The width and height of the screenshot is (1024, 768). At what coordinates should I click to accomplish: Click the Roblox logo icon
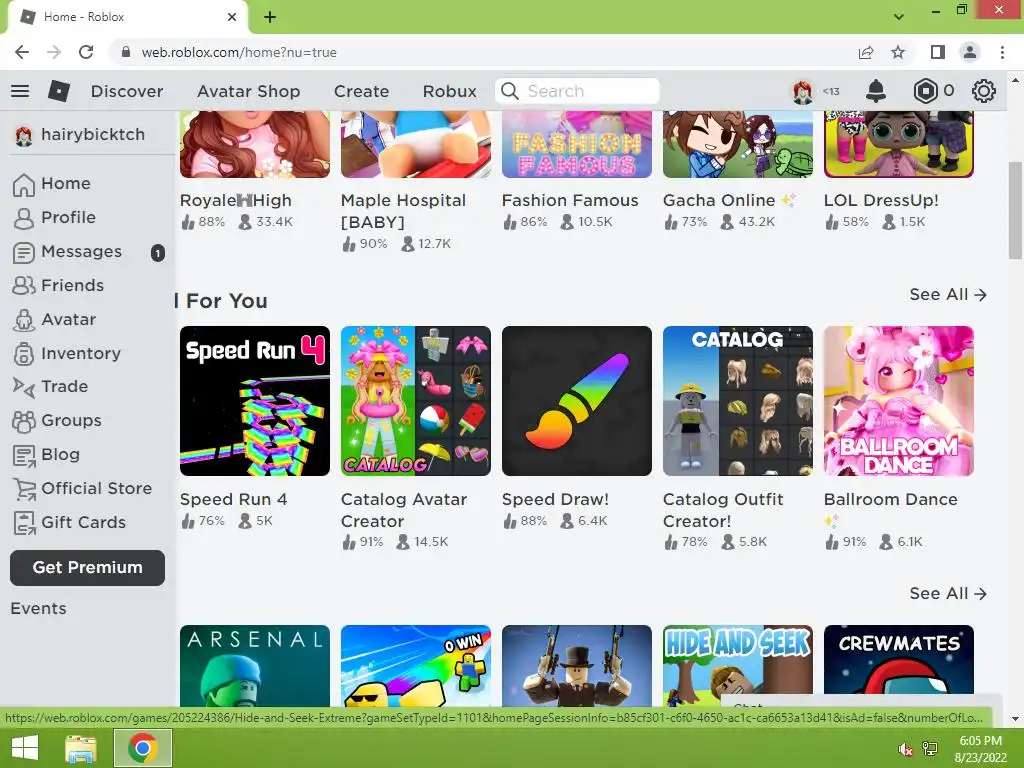coord(59,91)
